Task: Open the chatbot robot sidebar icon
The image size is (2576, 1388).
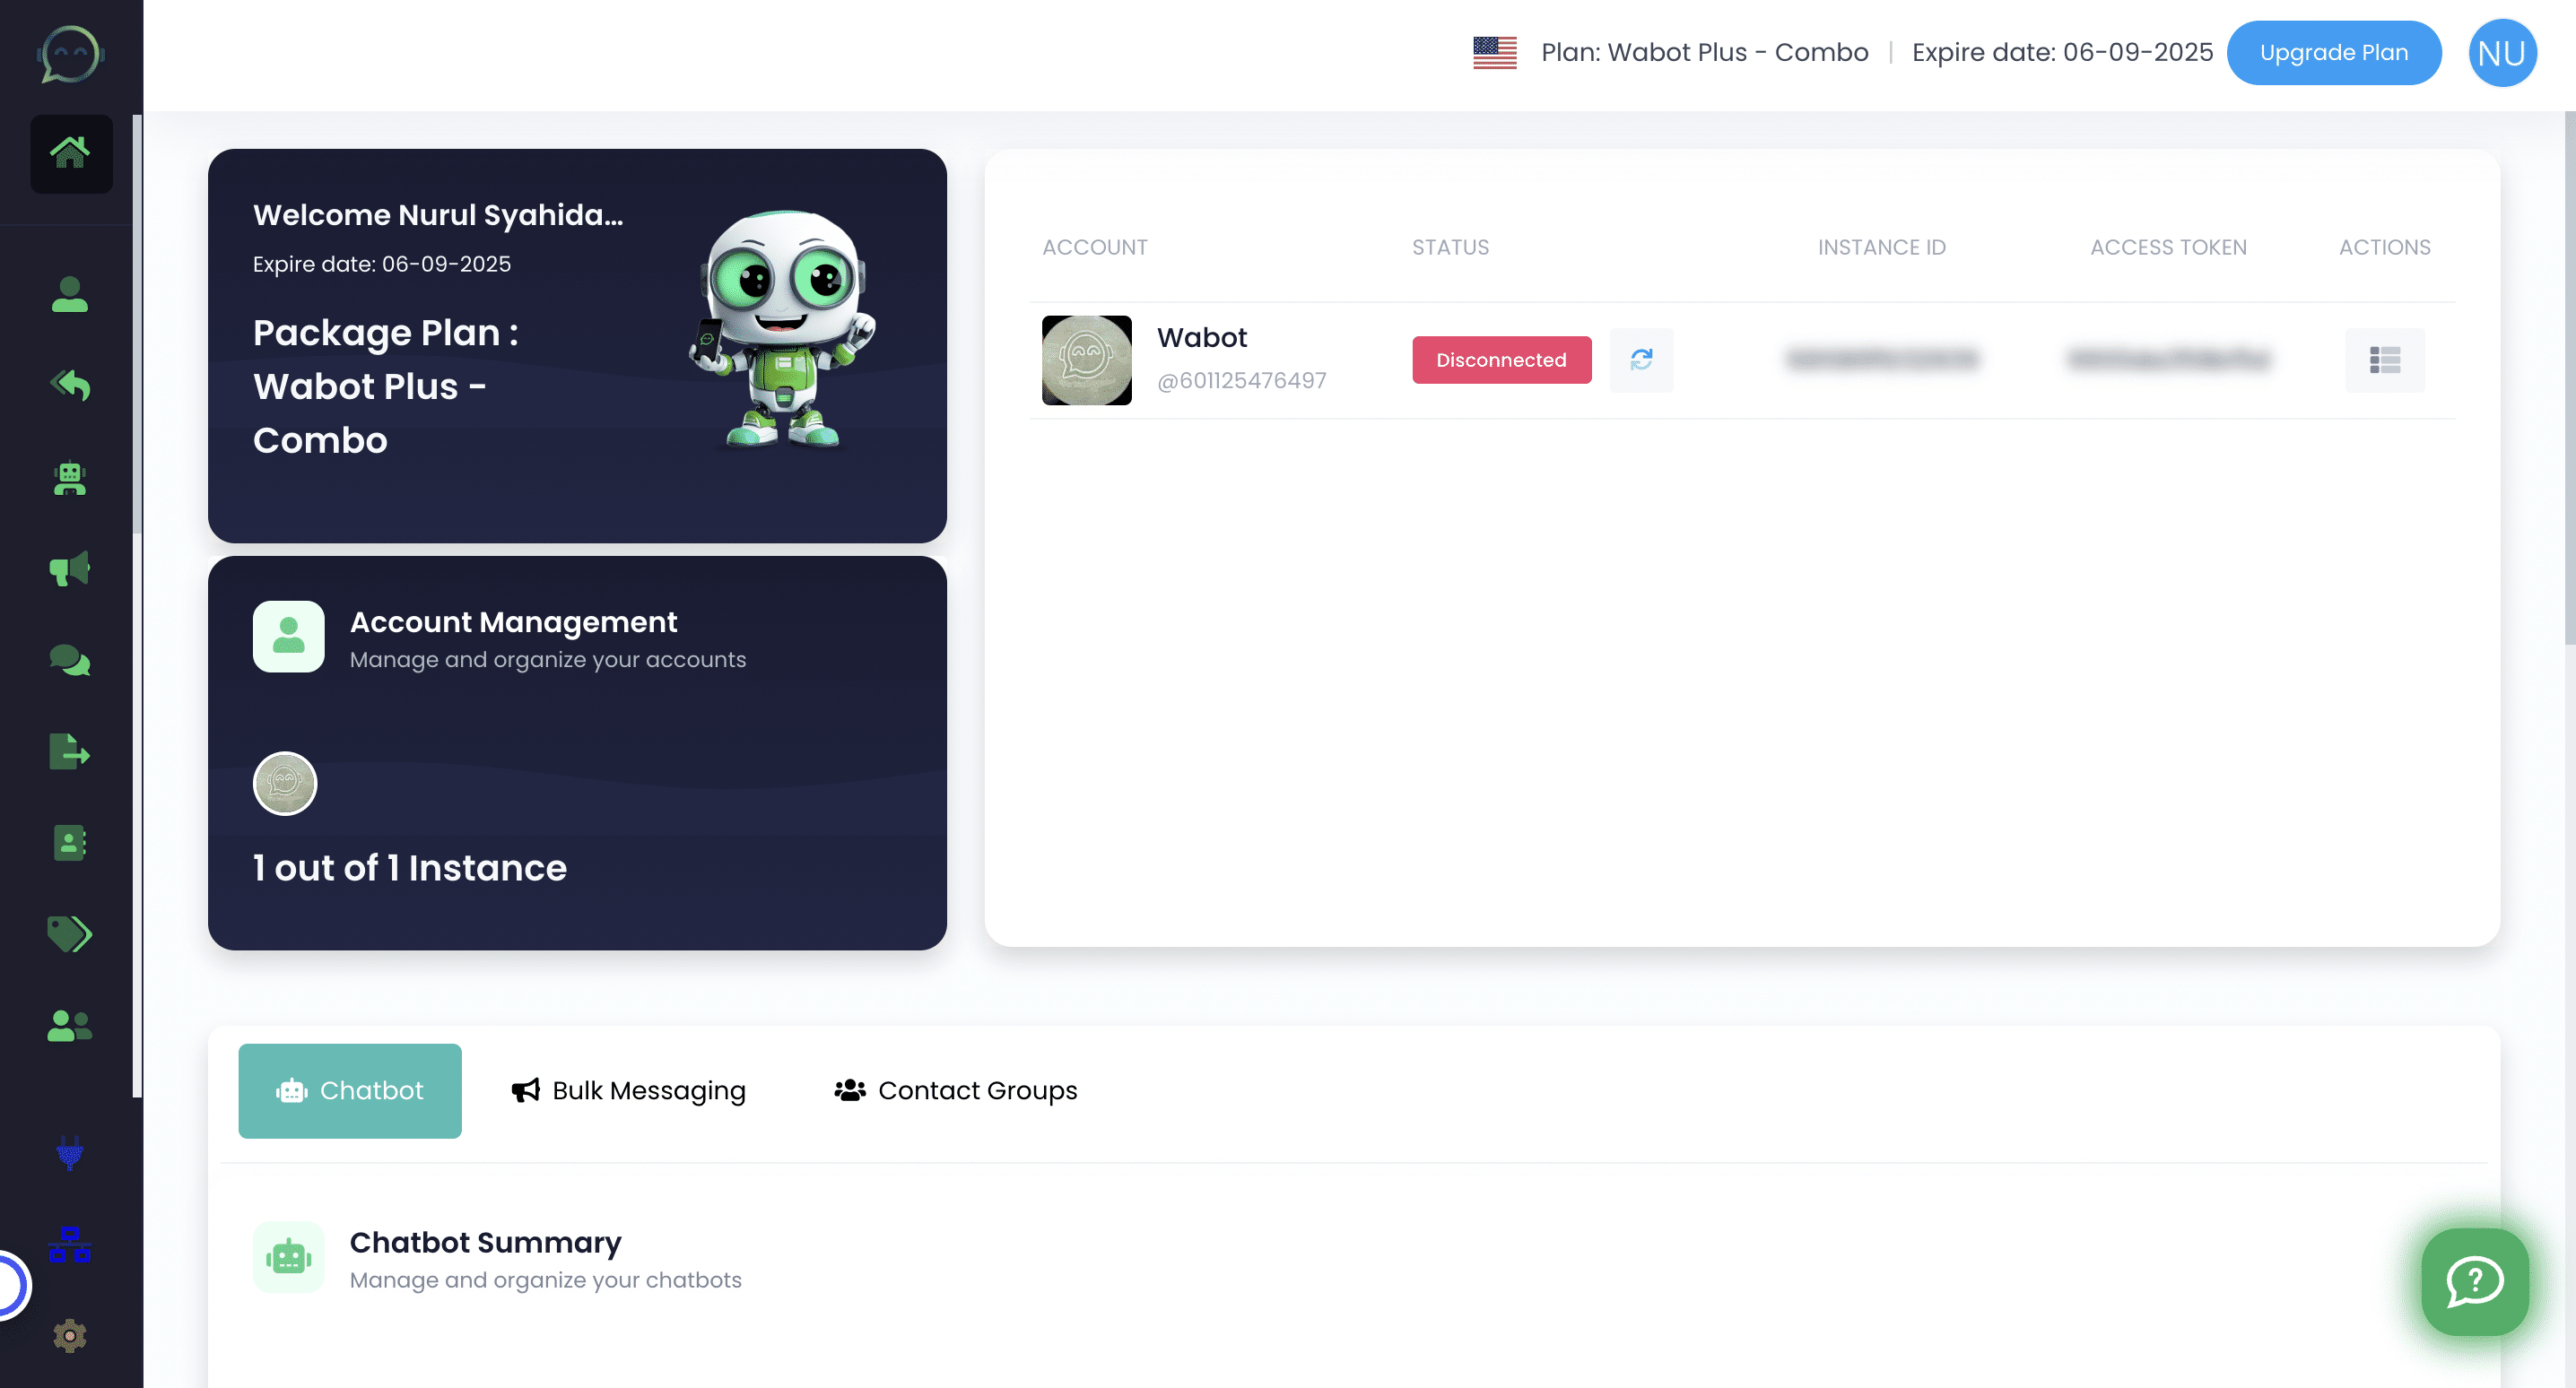Action: [70, 478]
